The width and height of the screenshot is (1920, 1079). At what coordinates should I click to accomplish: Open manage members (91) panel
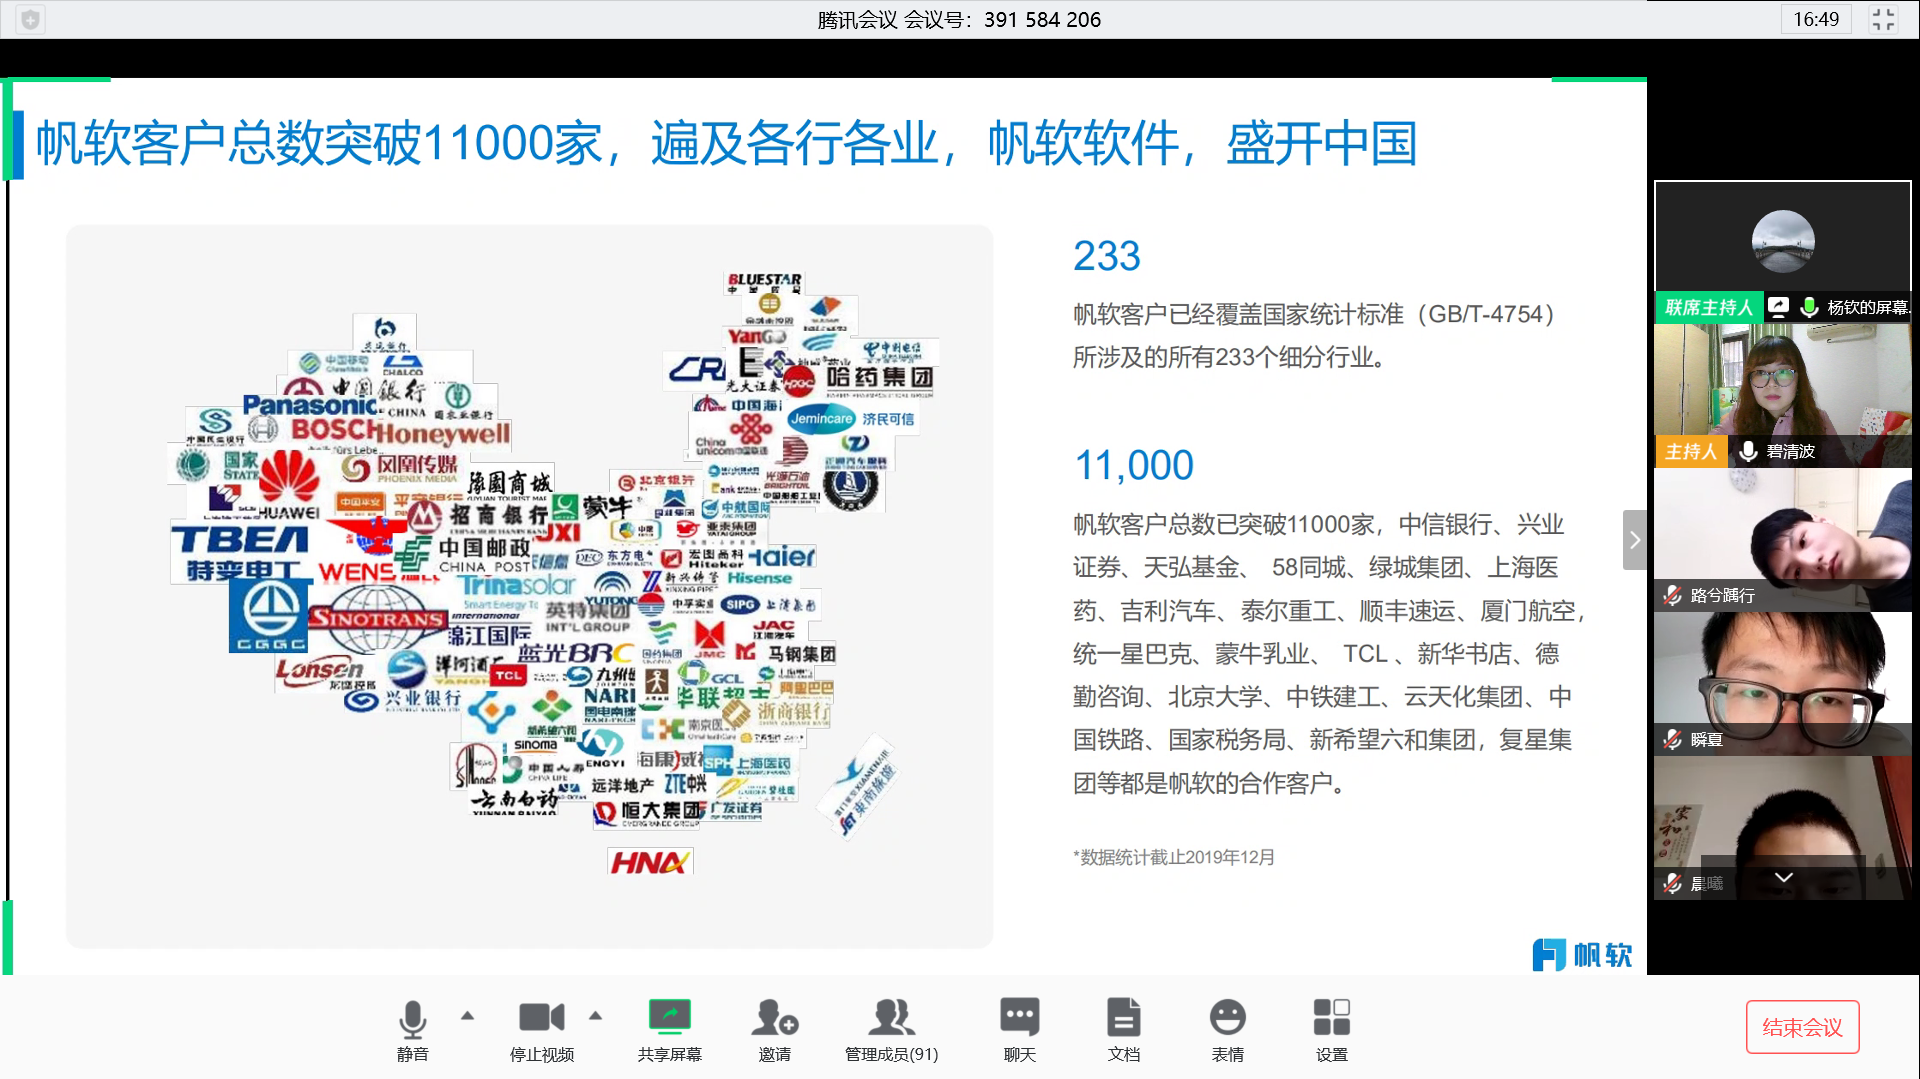(x=891, y=1018)
